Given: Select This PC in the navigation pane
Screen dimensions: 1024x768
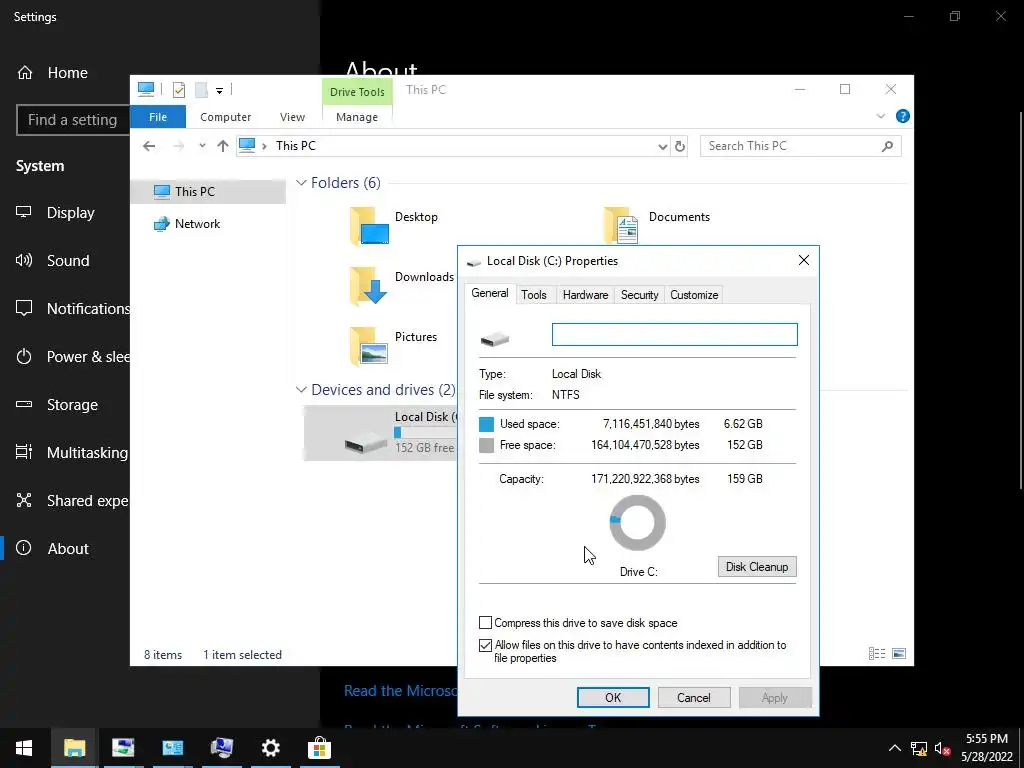Looking at the screenshot, I should (x=208, y=191).
